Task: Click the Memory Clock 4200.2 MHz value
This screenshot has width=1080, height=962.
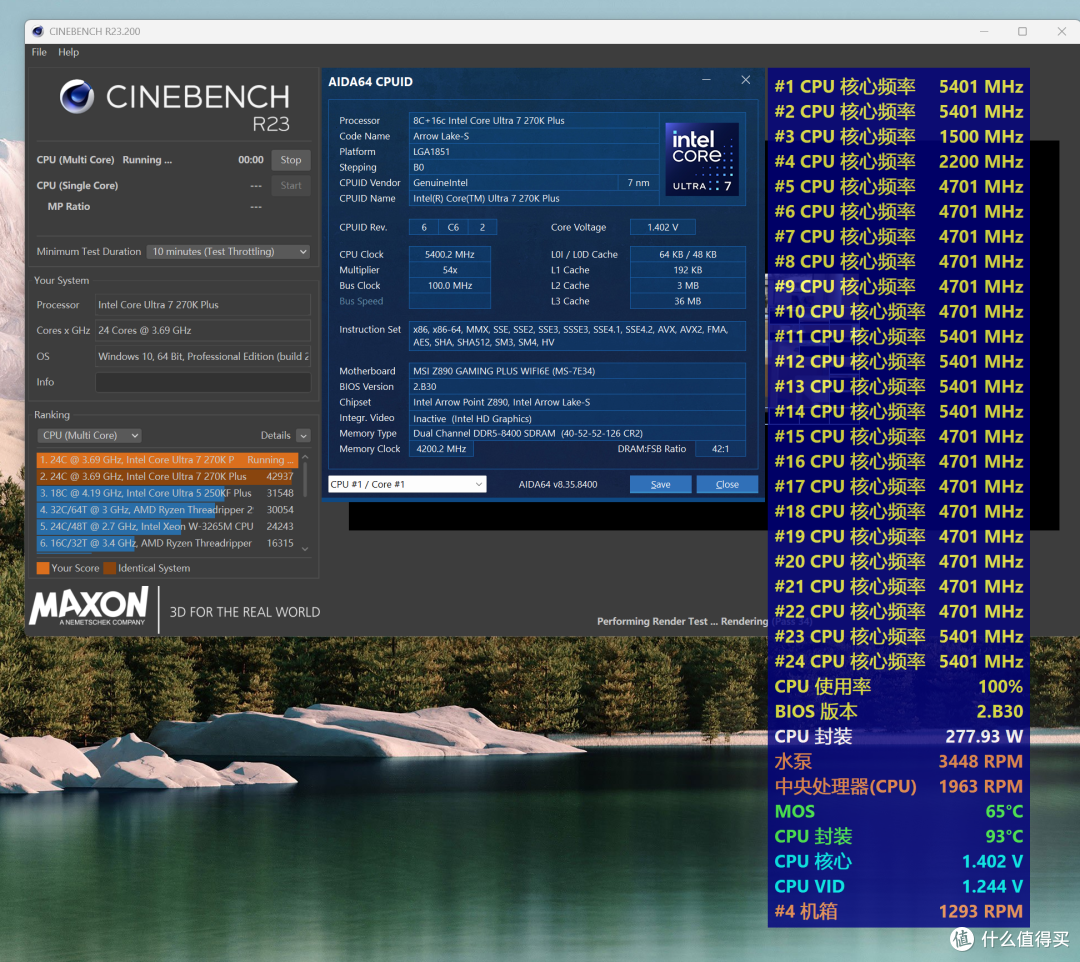Action: point(442,448)
